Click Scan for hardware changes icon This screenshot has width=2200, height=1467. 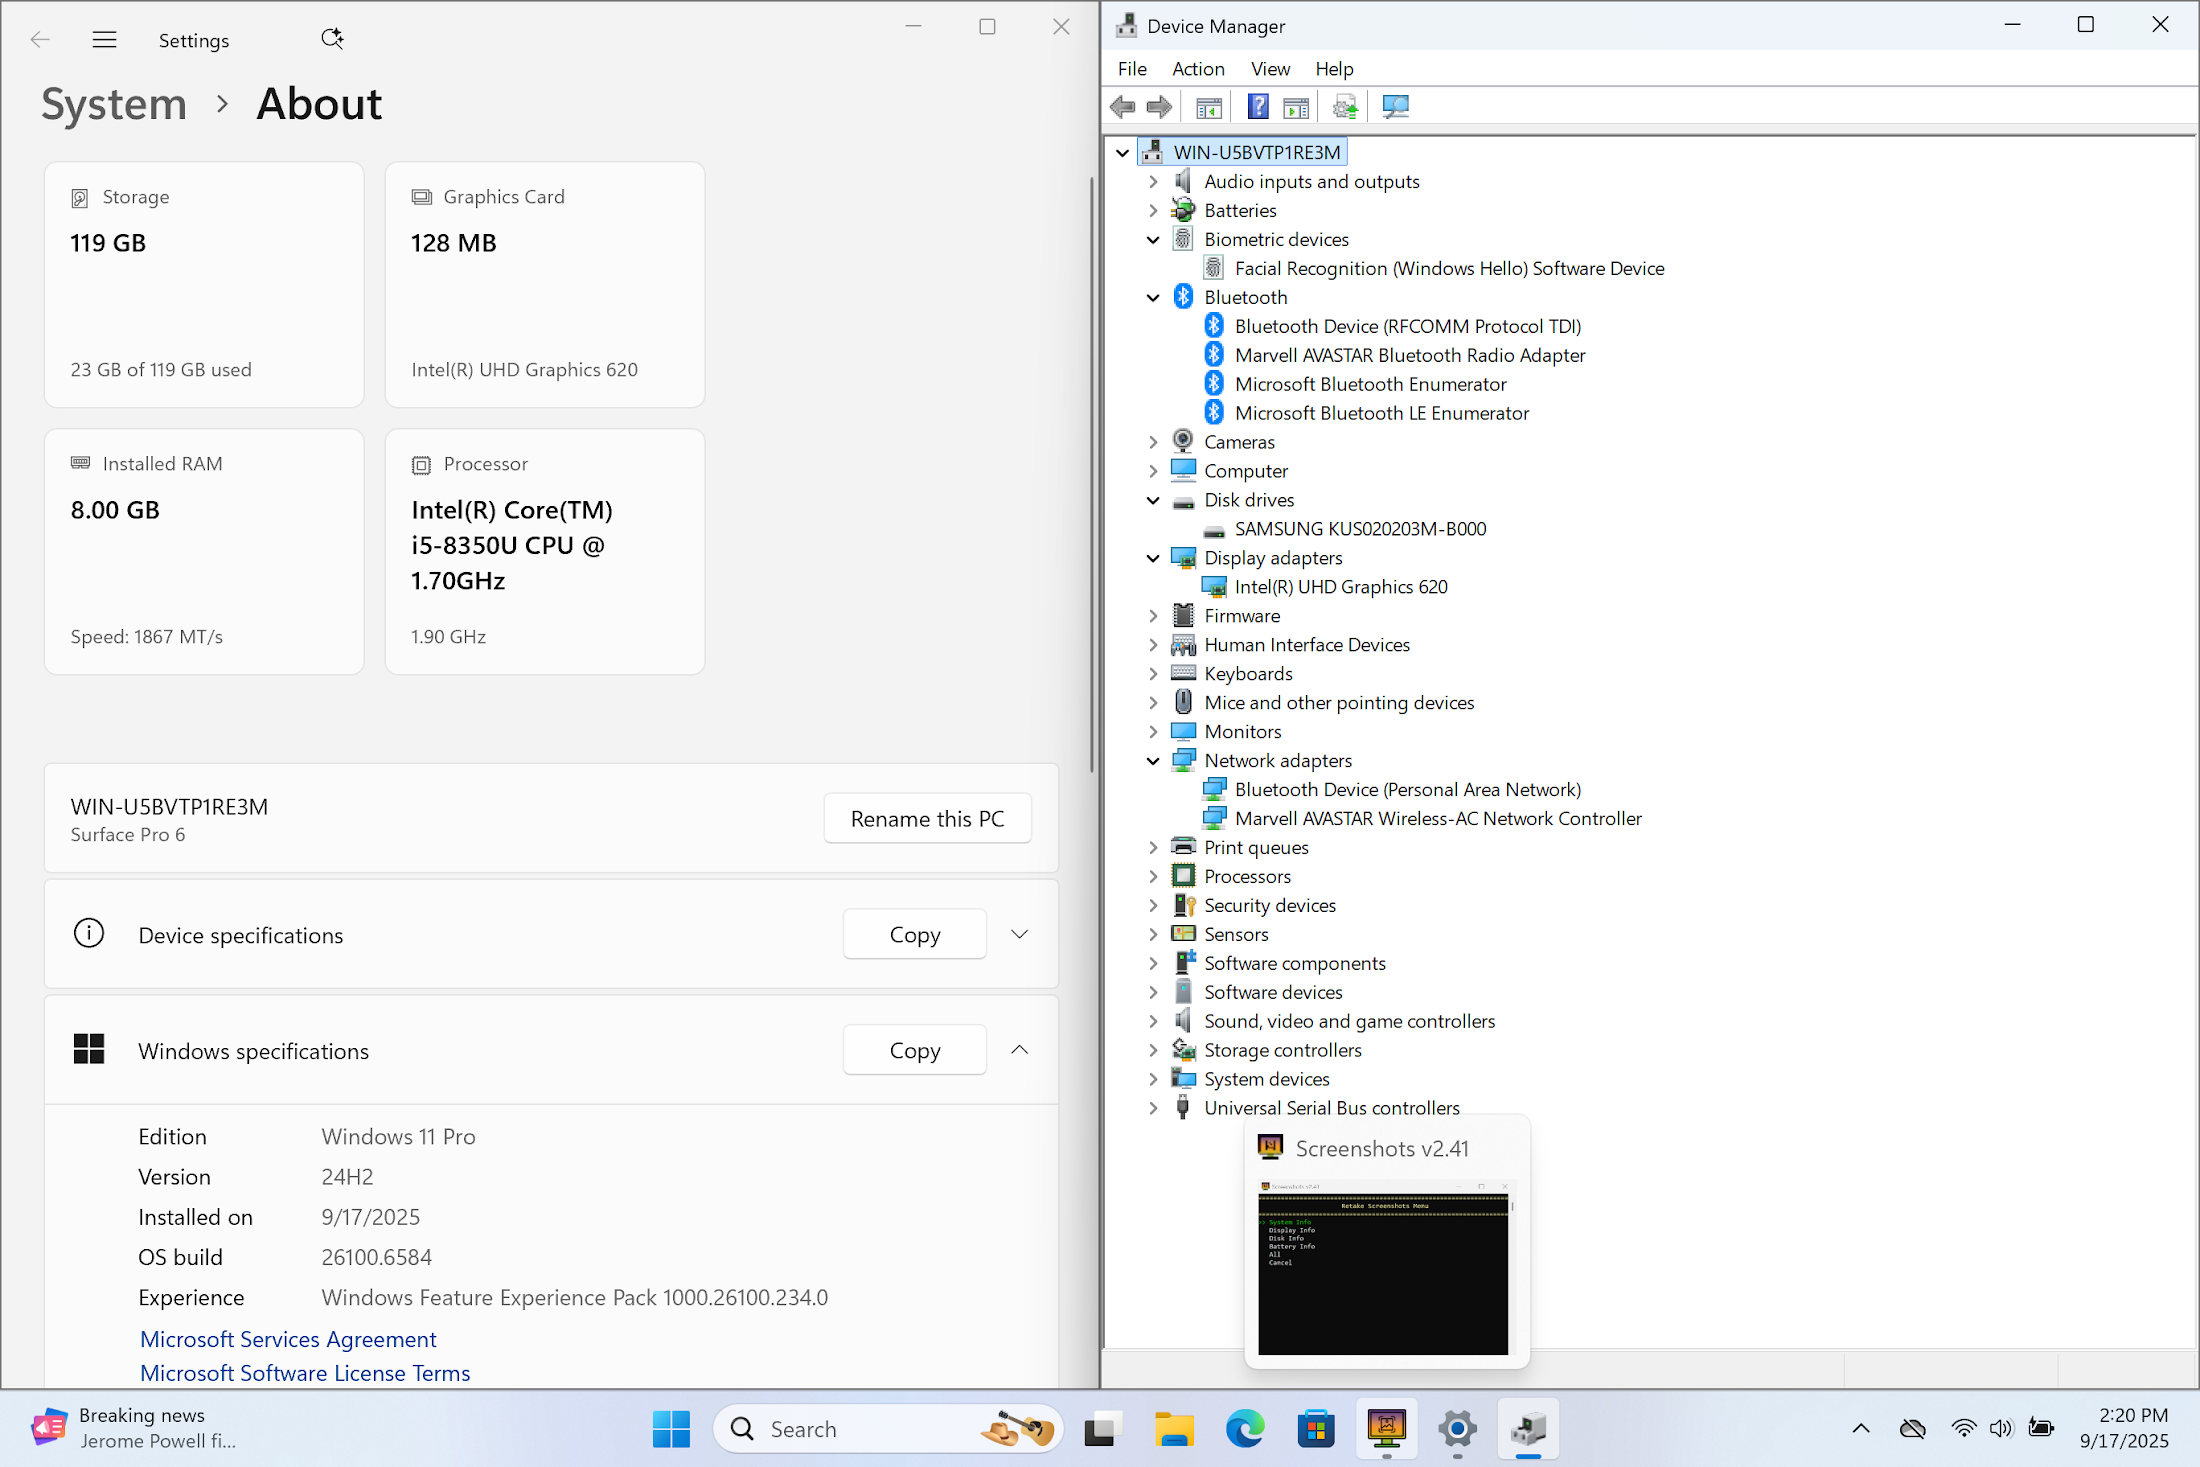(x=1395, y=107)
